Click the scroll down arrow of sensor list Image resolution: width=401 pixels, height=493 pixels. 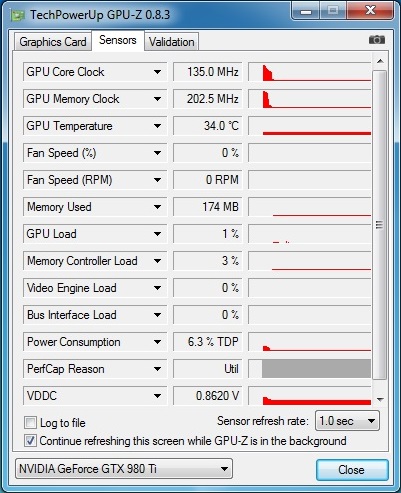380,399
